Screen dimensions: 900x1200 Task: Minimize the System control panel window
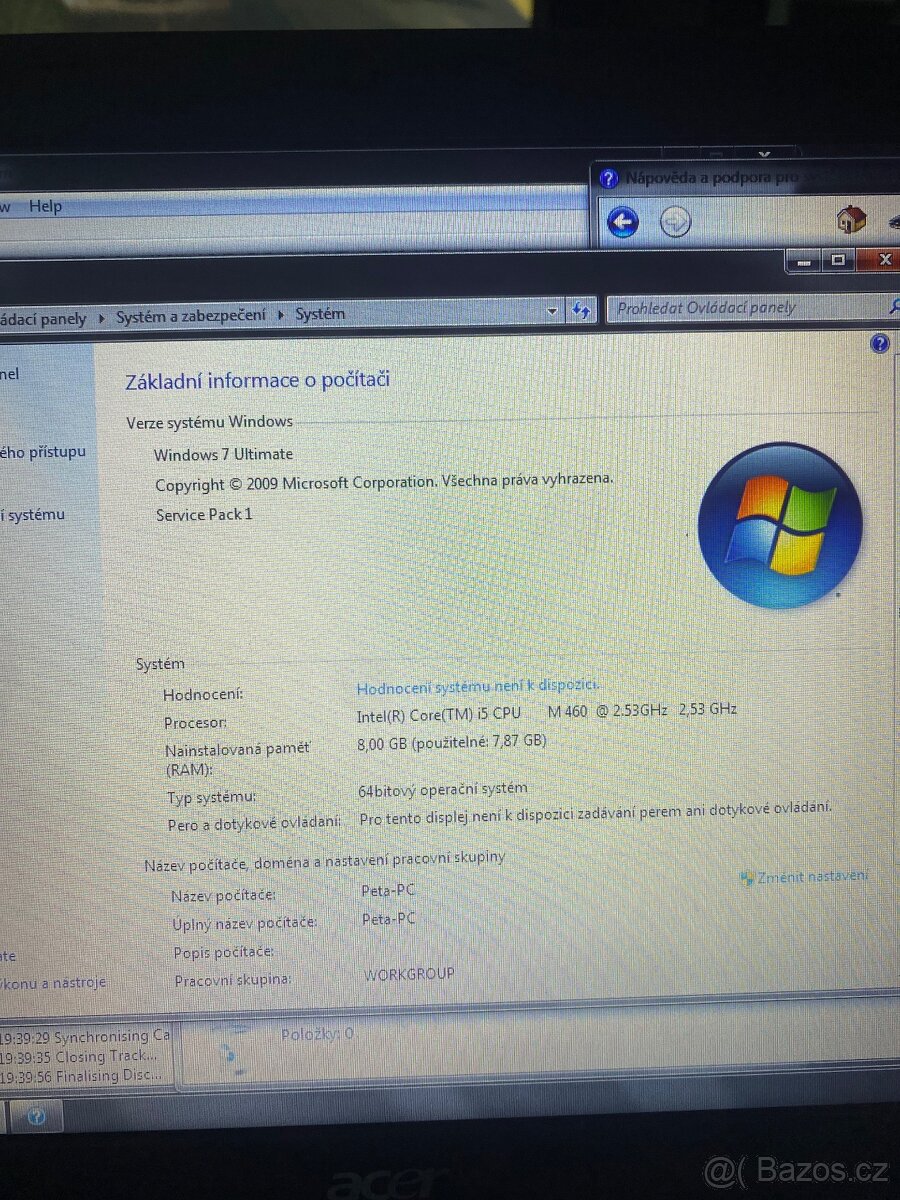802,261
